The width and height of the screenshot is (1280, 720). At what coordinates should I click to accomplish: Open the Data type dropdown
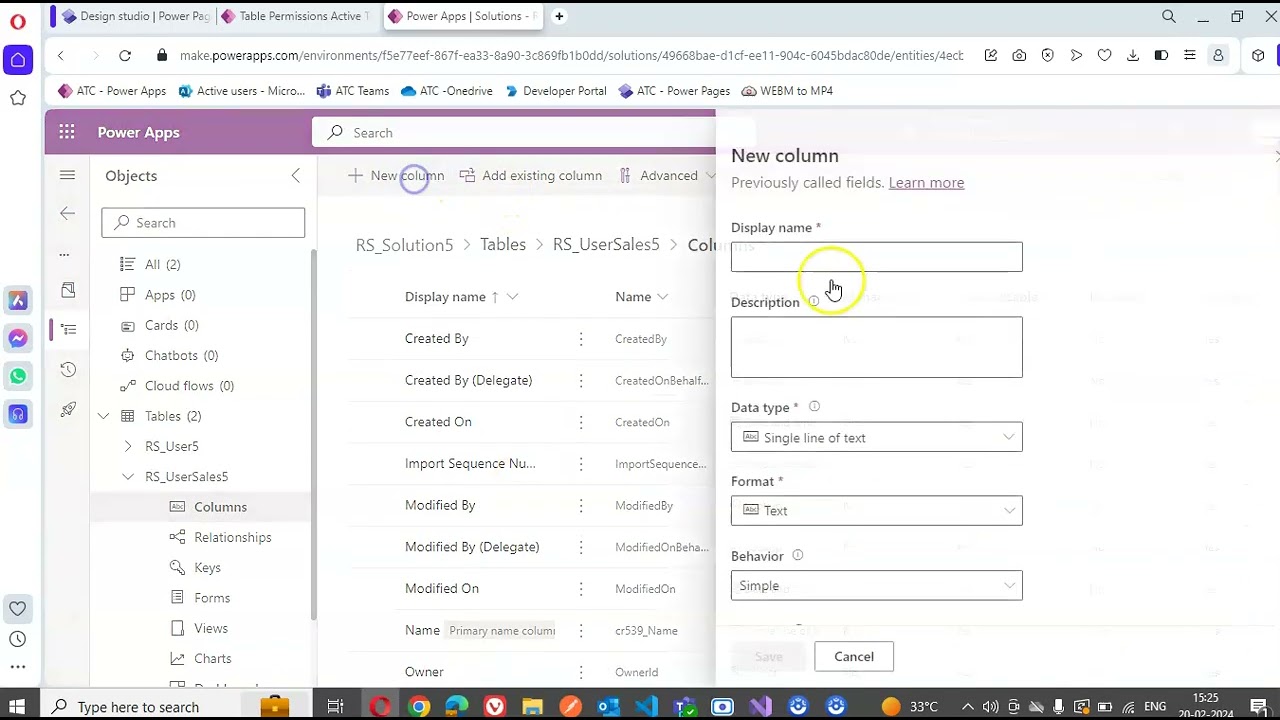(876, 437)
